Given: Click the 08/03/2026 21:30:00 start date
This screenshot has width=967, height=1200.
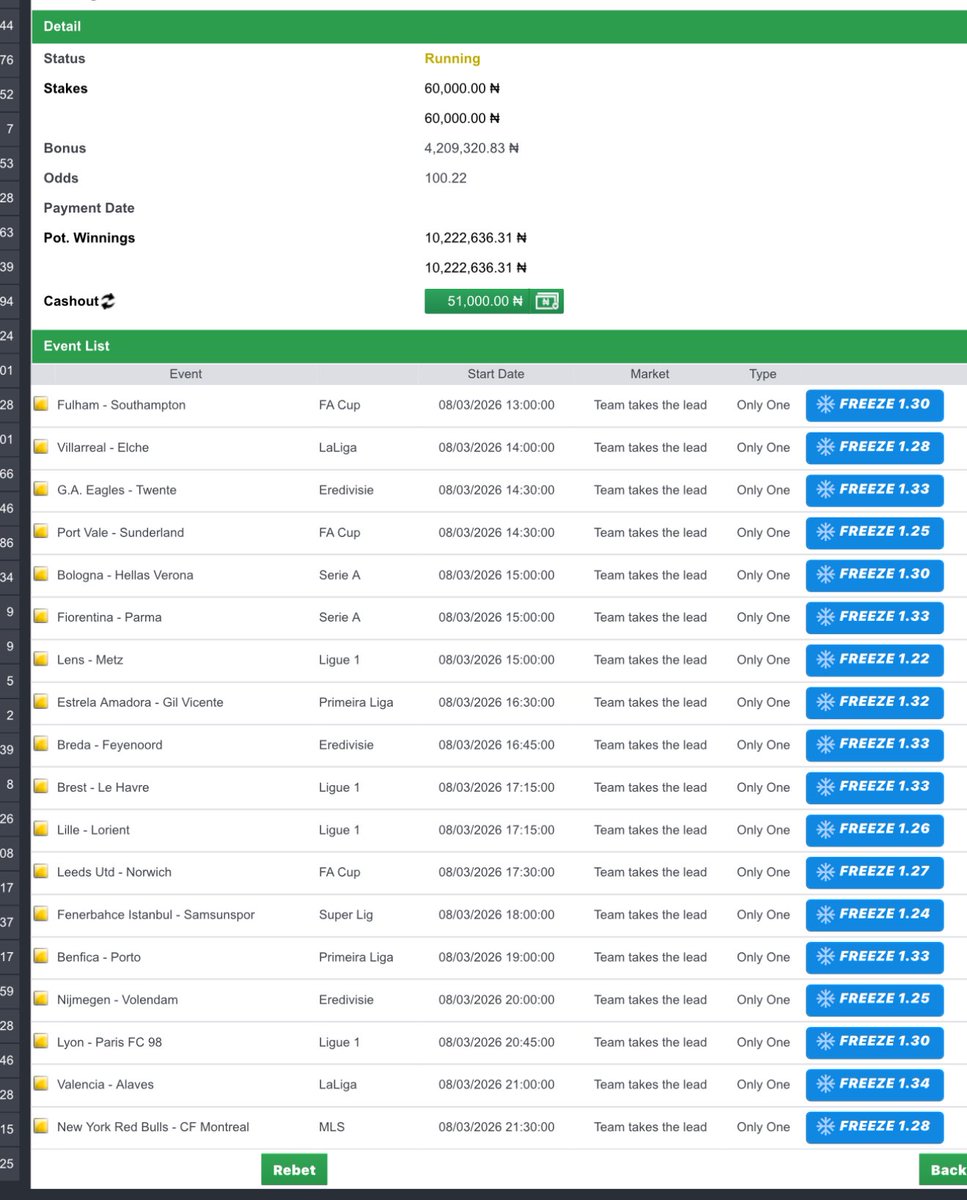Looking at the screenshot, I should [497, 1127].
